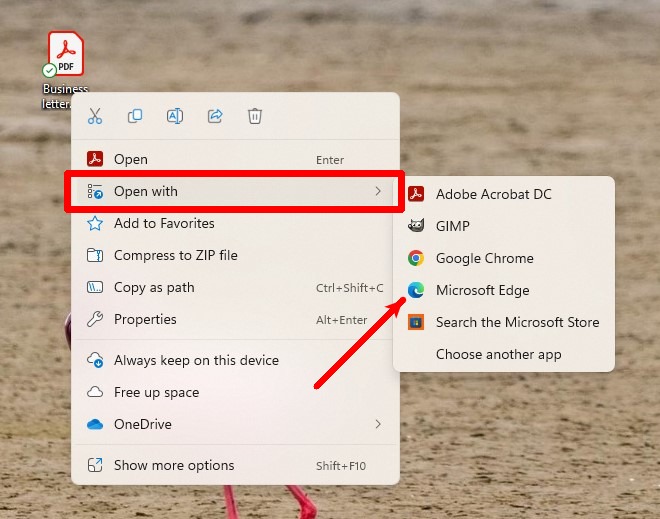660x519 pixels.
Task: Select the Business letter PDF desktop icon
Action: point(65,69)
